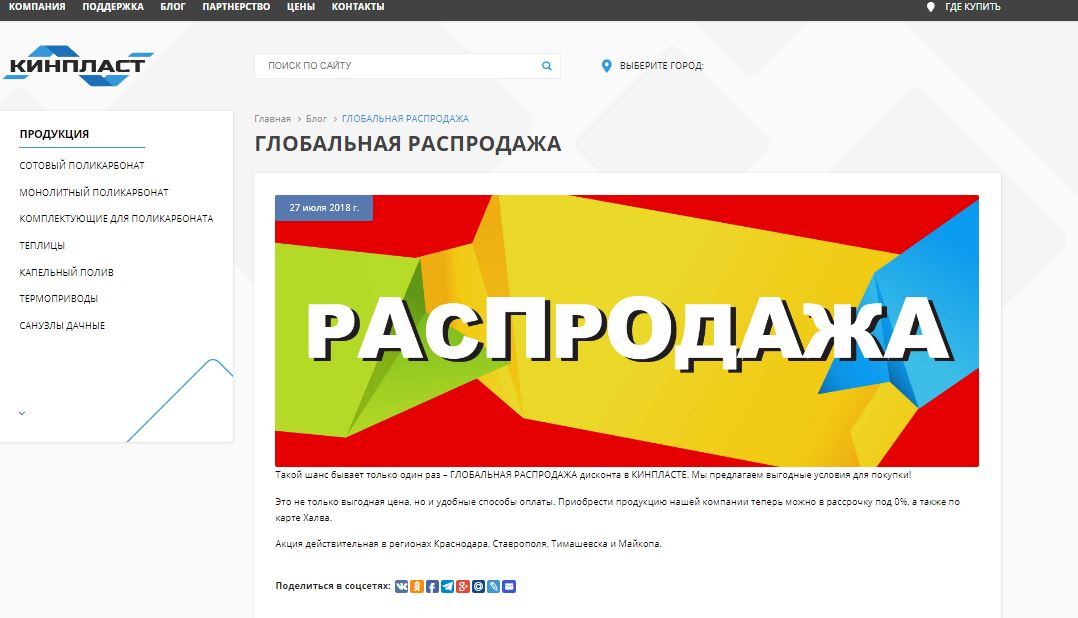Viewport: 1078px width, 618px height.
Task: Share via LiveJournal pencil icon
Action: 494,586
